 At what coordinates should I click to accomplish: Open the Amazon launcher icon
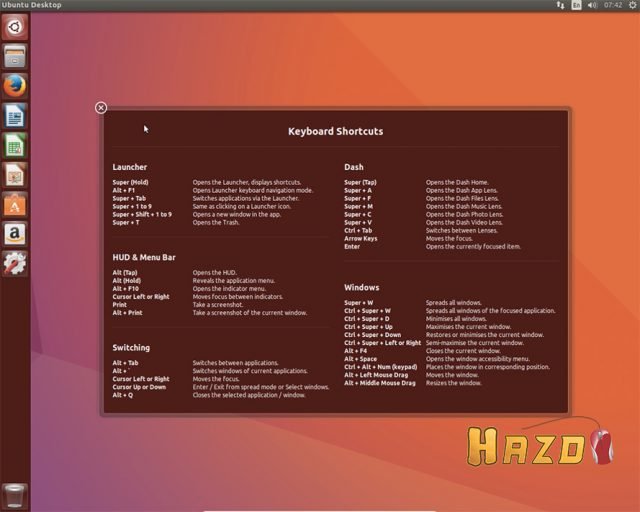coord(14,234)
